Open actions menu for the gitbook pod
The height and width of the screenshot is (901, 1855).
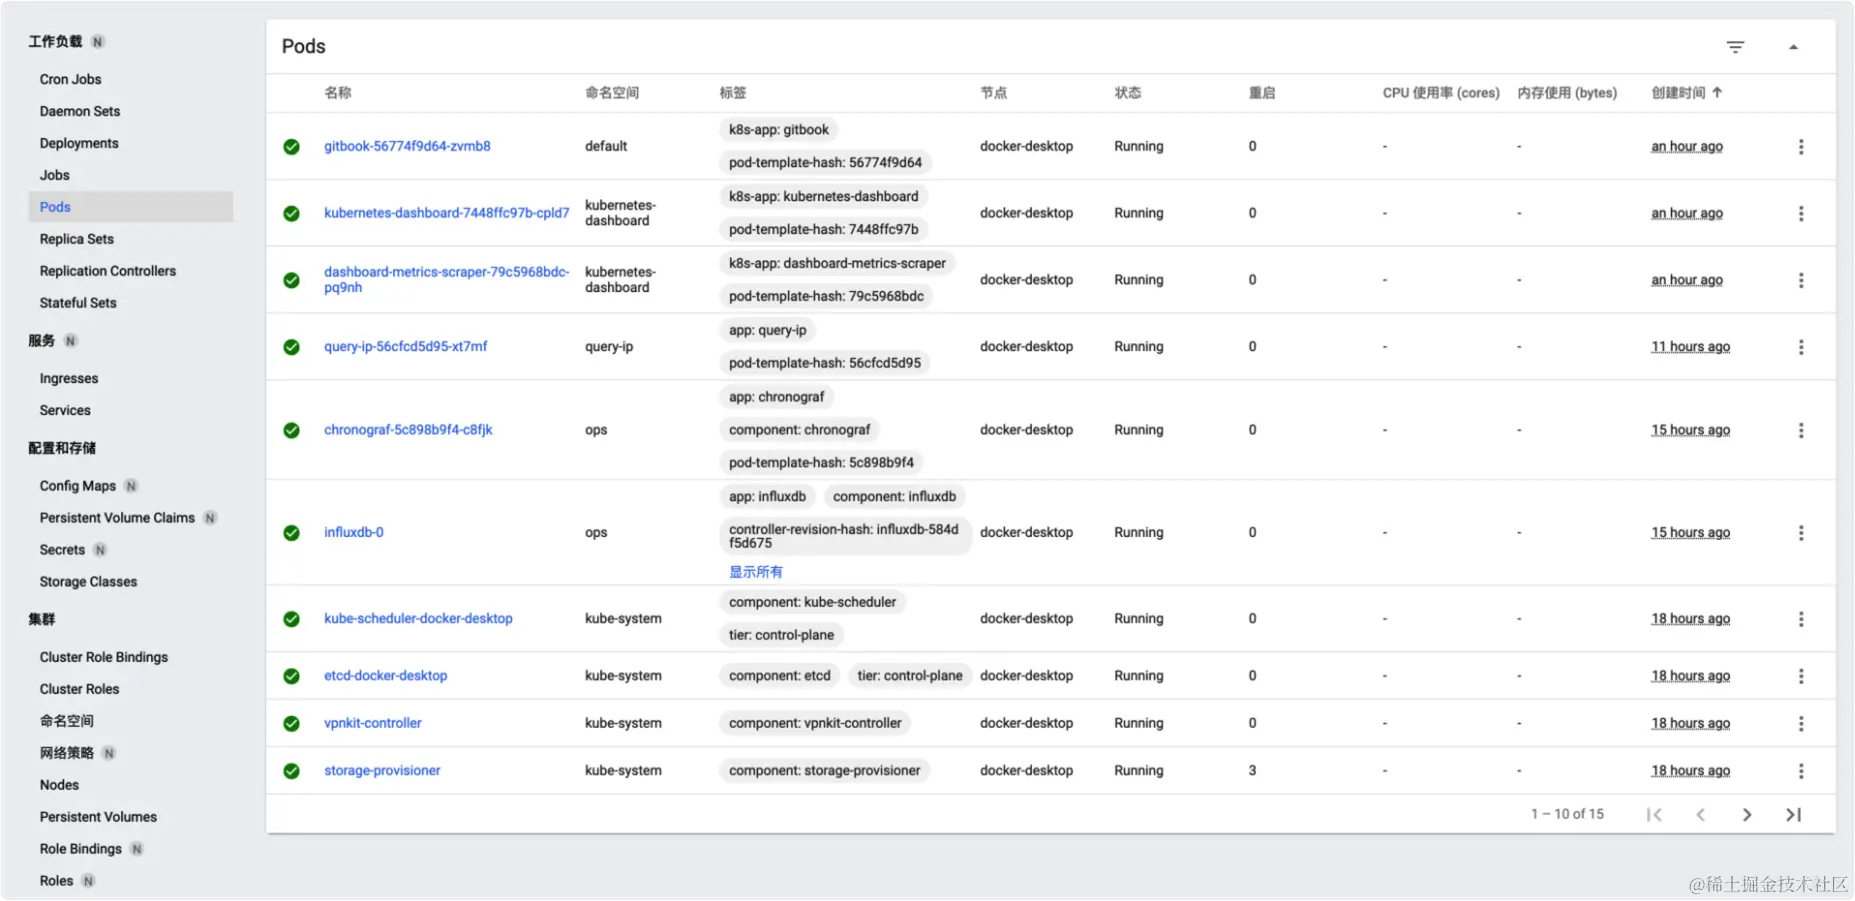tap(1801, 147)
